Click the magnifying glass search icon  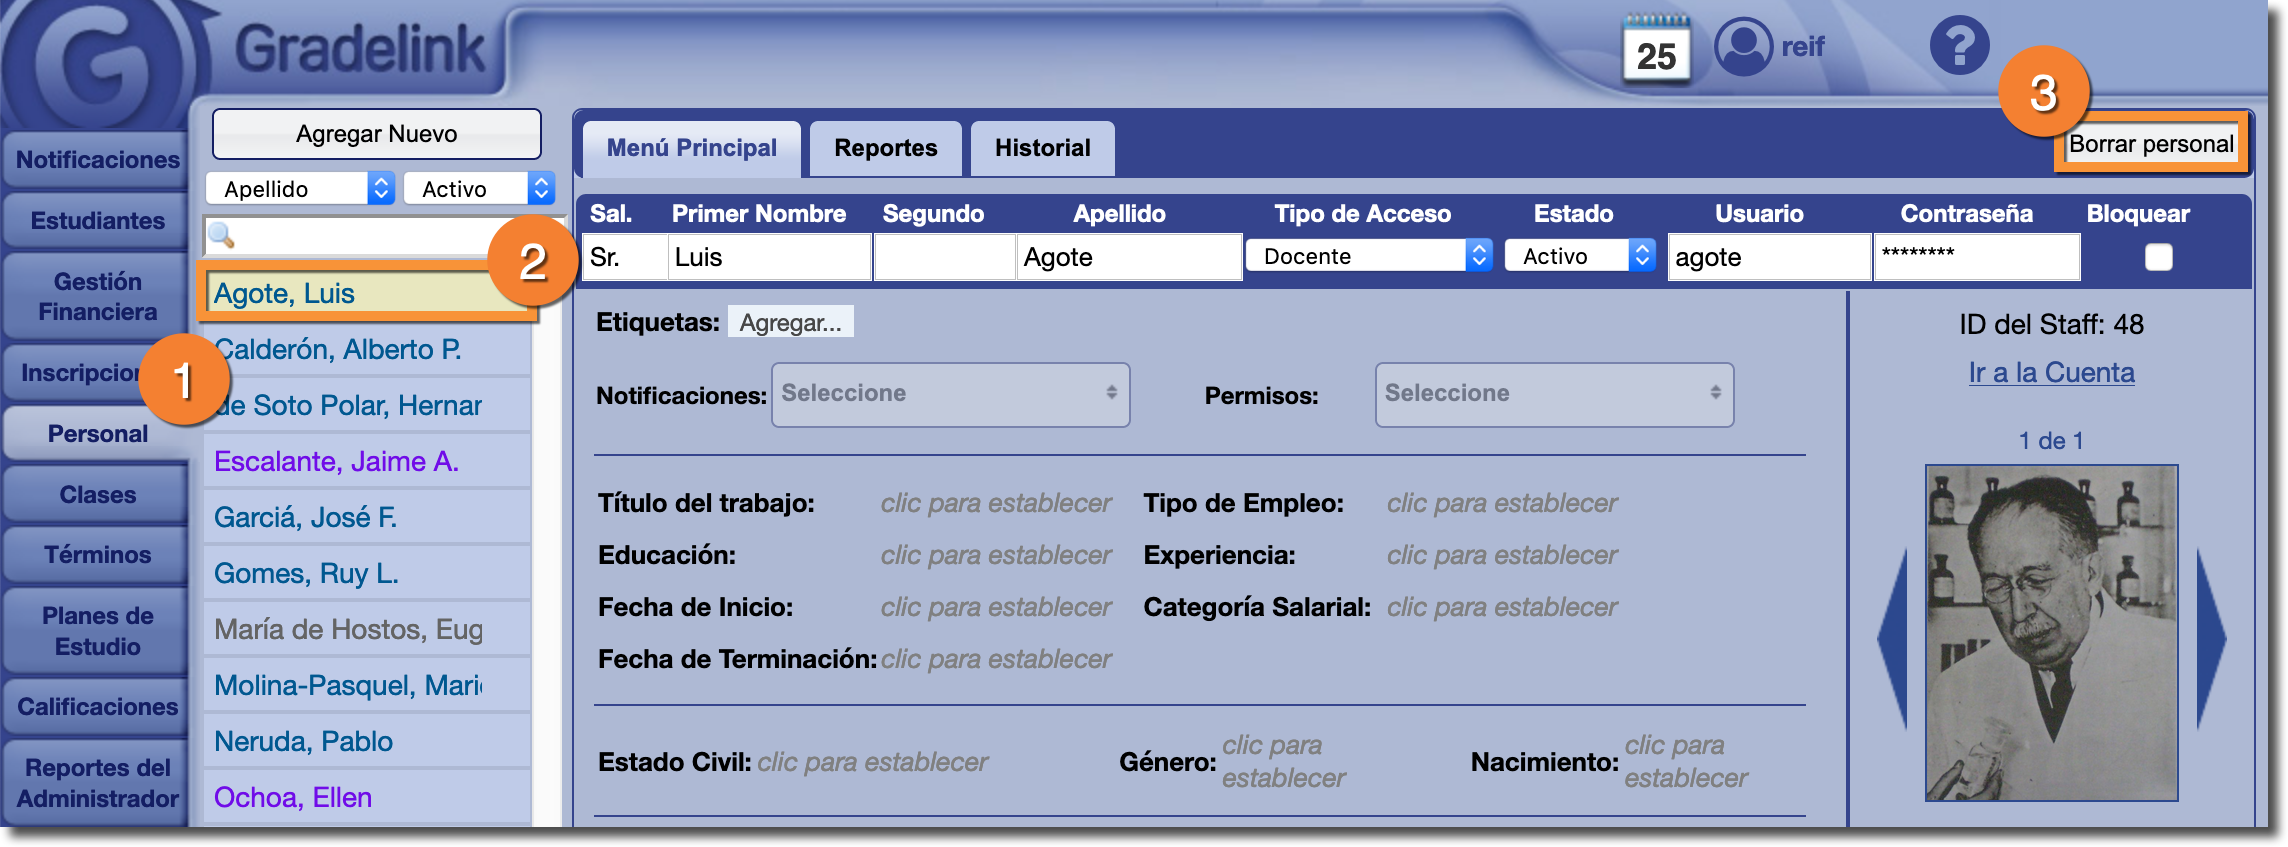[x=221, y=236]
